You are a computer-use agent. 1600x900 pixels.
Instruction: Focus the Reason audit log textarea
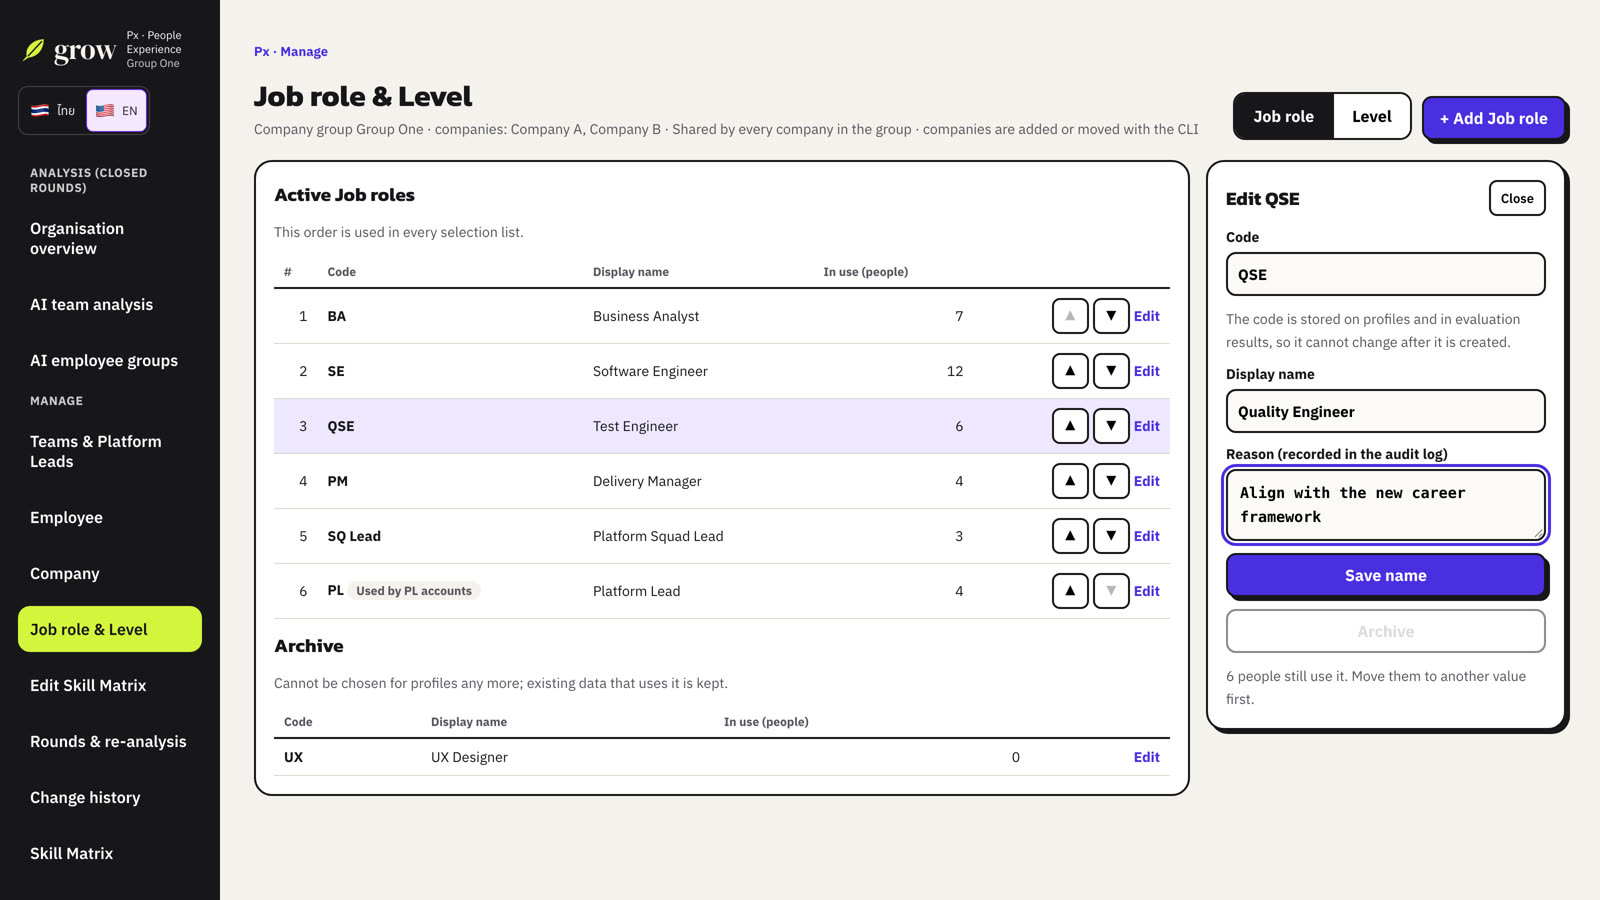click(x=1385, y=505)
